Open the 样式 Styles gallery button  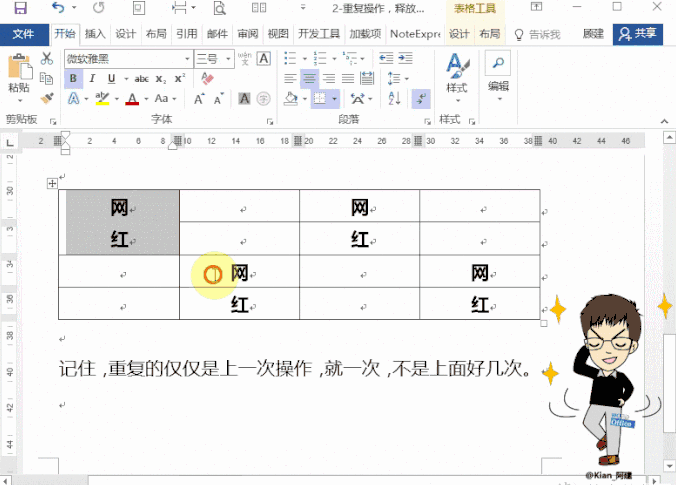click(457, 78)
